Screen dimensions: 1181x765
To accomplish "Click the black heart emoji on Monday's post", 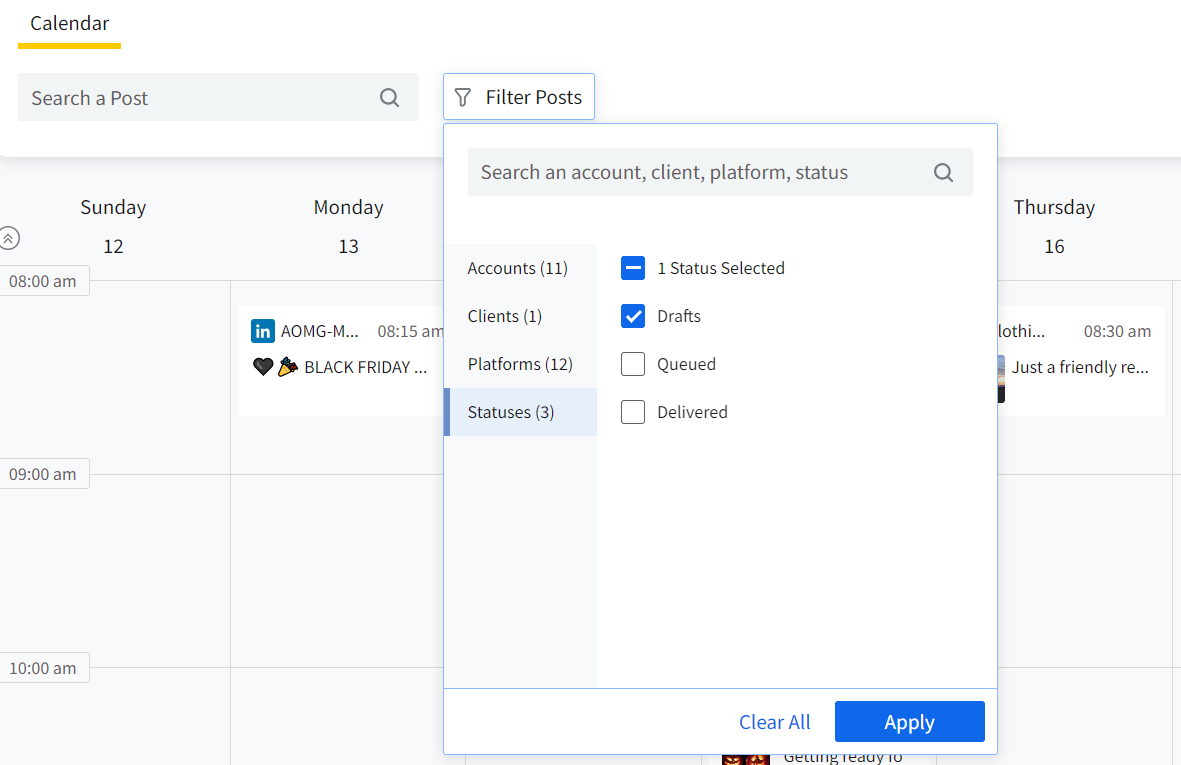I will point(263,367).
